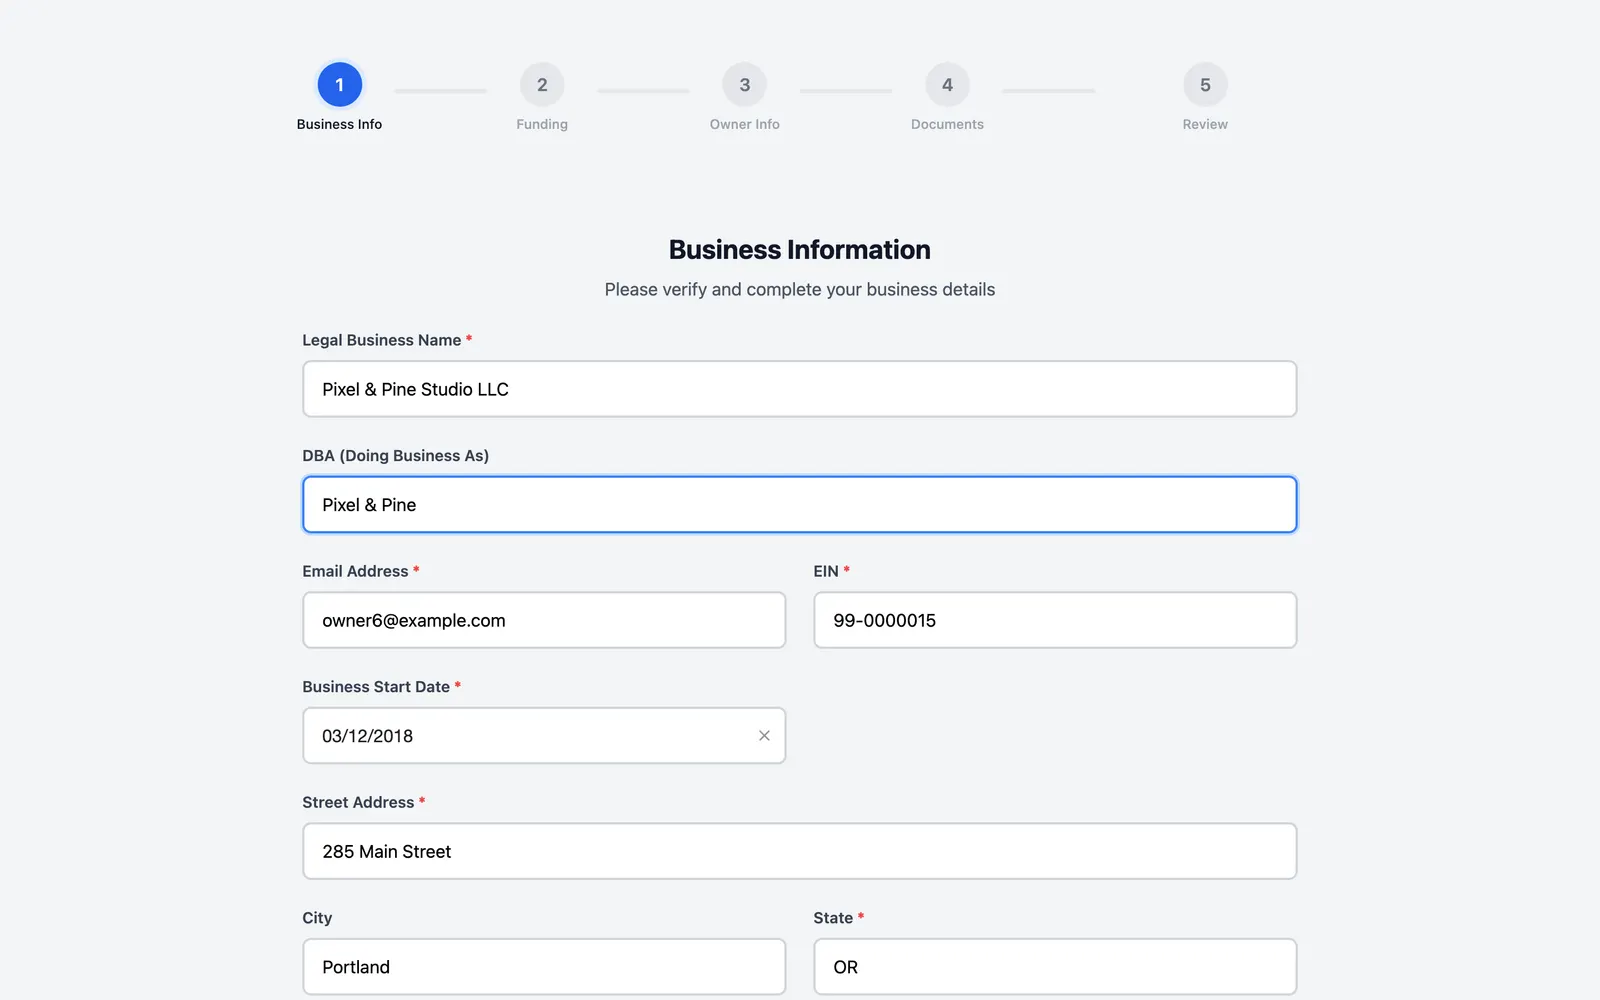Image resolution: width=1600 pixels, height=1000 pixels.
Task: Click the Business Information heading
Action: tap(800, 250)
